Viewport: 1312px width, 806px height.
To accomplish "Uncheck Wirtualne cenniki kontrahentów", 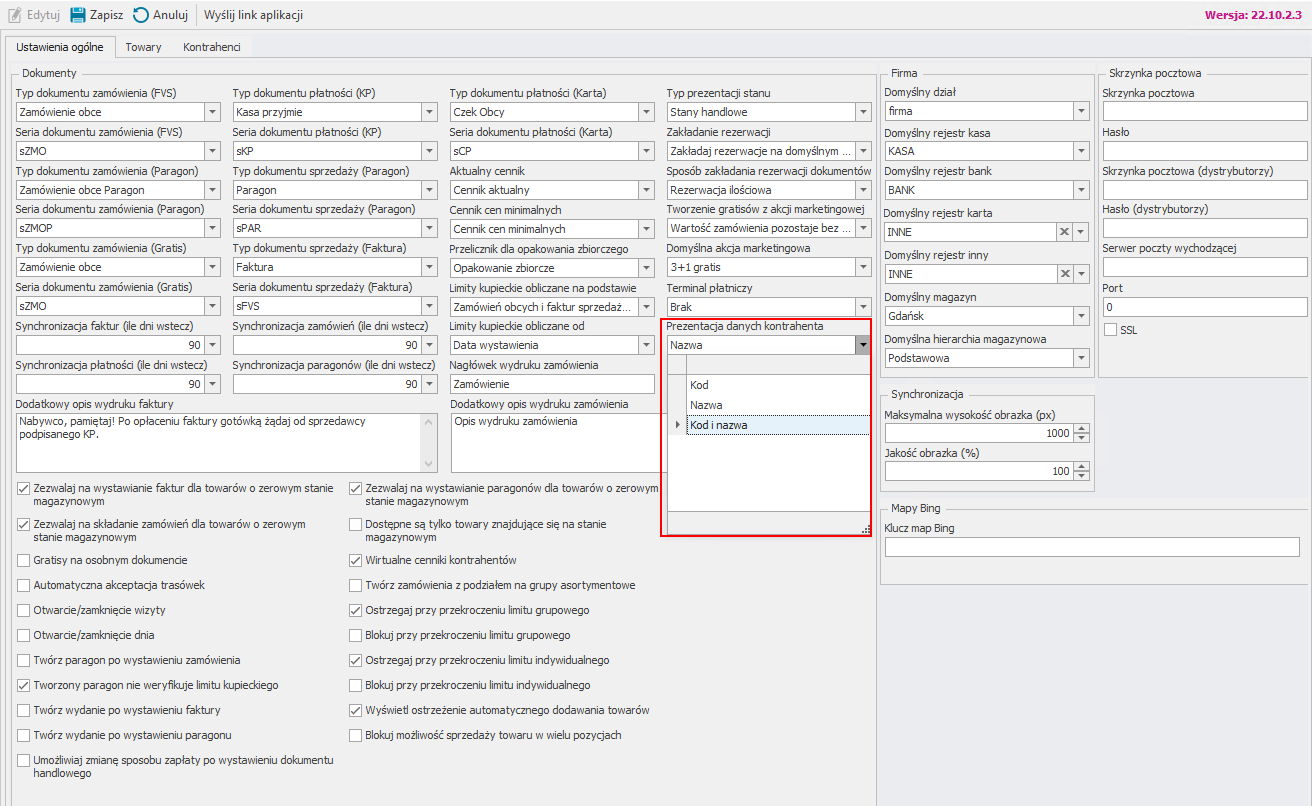I will 356,561.
